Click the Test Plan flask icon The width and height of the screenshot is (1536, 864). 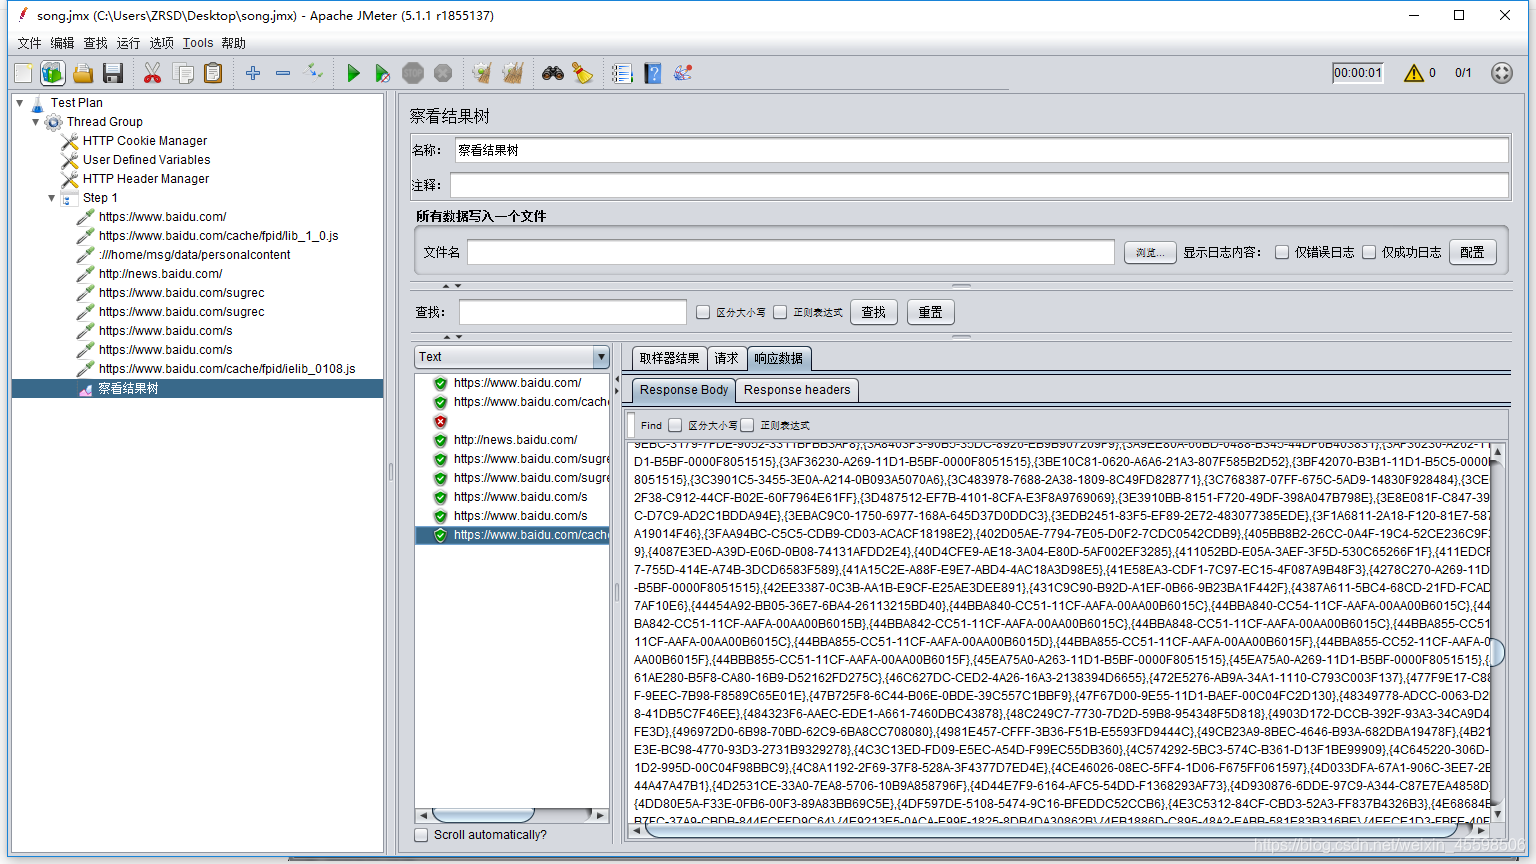pos(38,103)
